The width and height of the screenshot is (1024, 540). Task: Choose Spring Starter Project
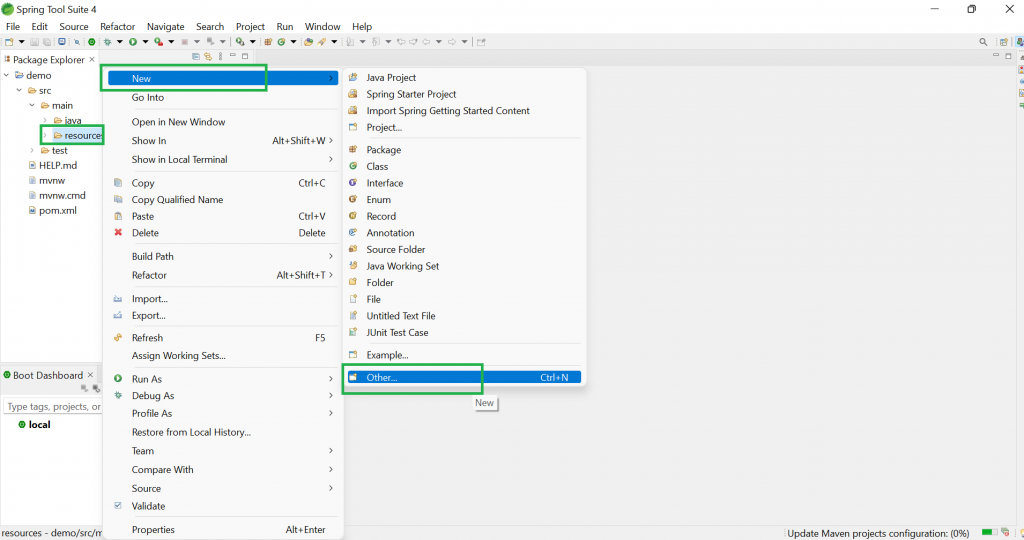[x=464, y=94]
